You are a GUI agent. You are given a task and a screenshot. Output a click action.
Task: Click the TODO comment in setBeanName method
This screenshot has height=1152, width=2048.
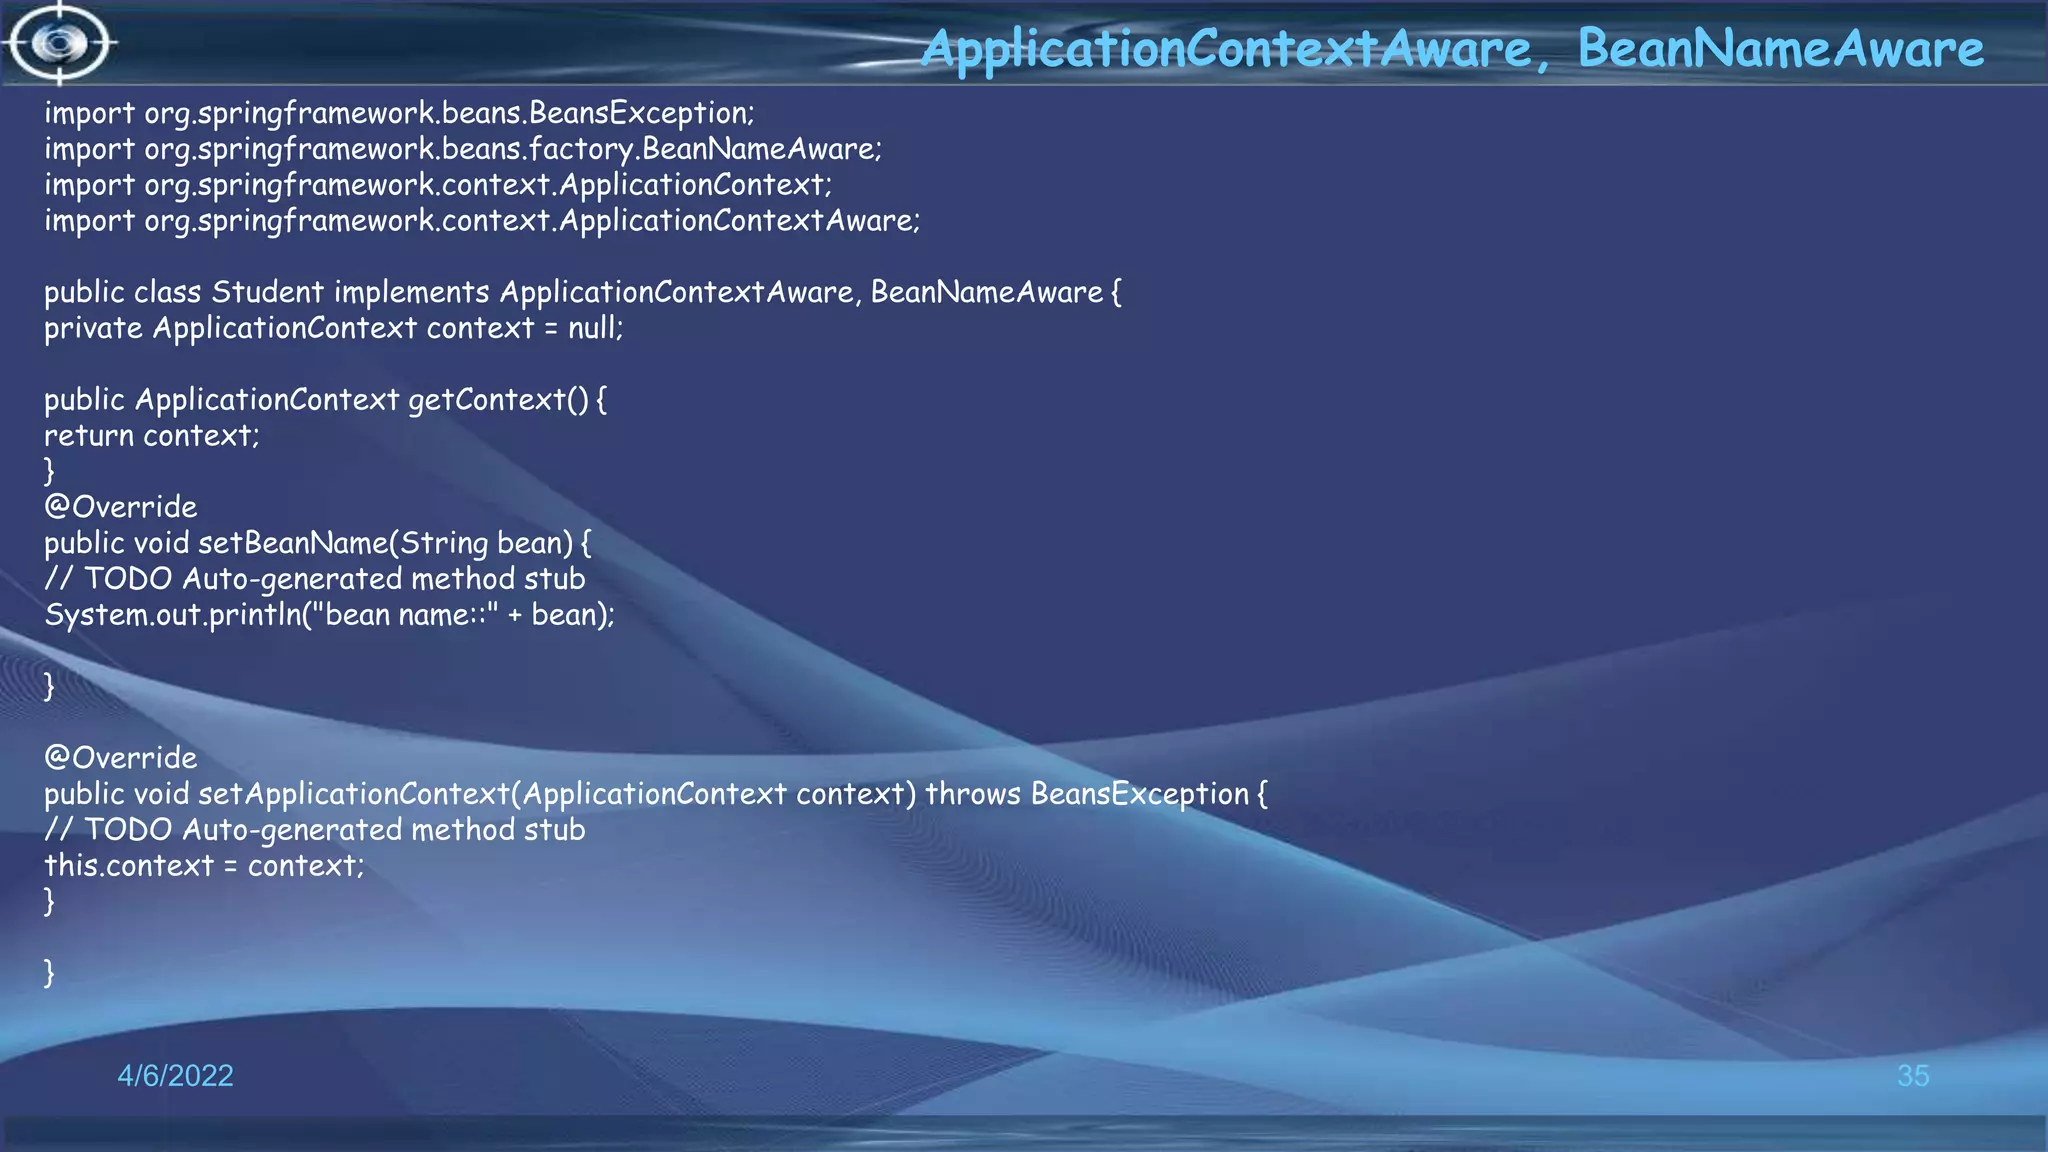click(x=315, y=579)
